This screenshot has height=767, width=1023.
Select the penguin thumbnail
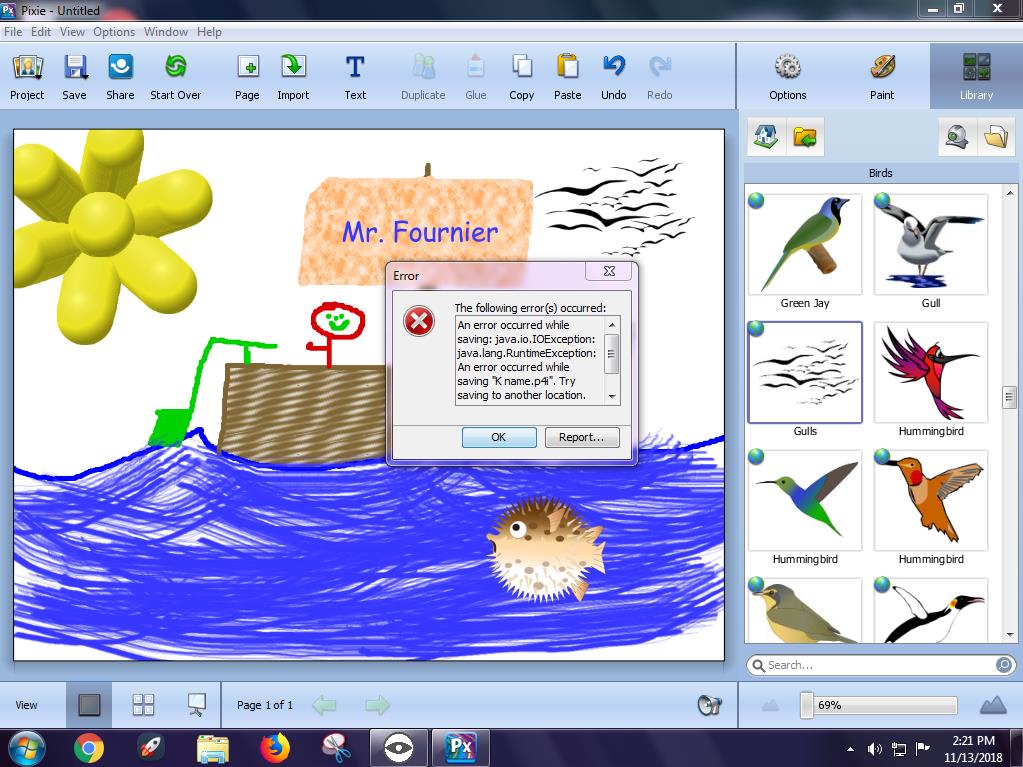931,610
